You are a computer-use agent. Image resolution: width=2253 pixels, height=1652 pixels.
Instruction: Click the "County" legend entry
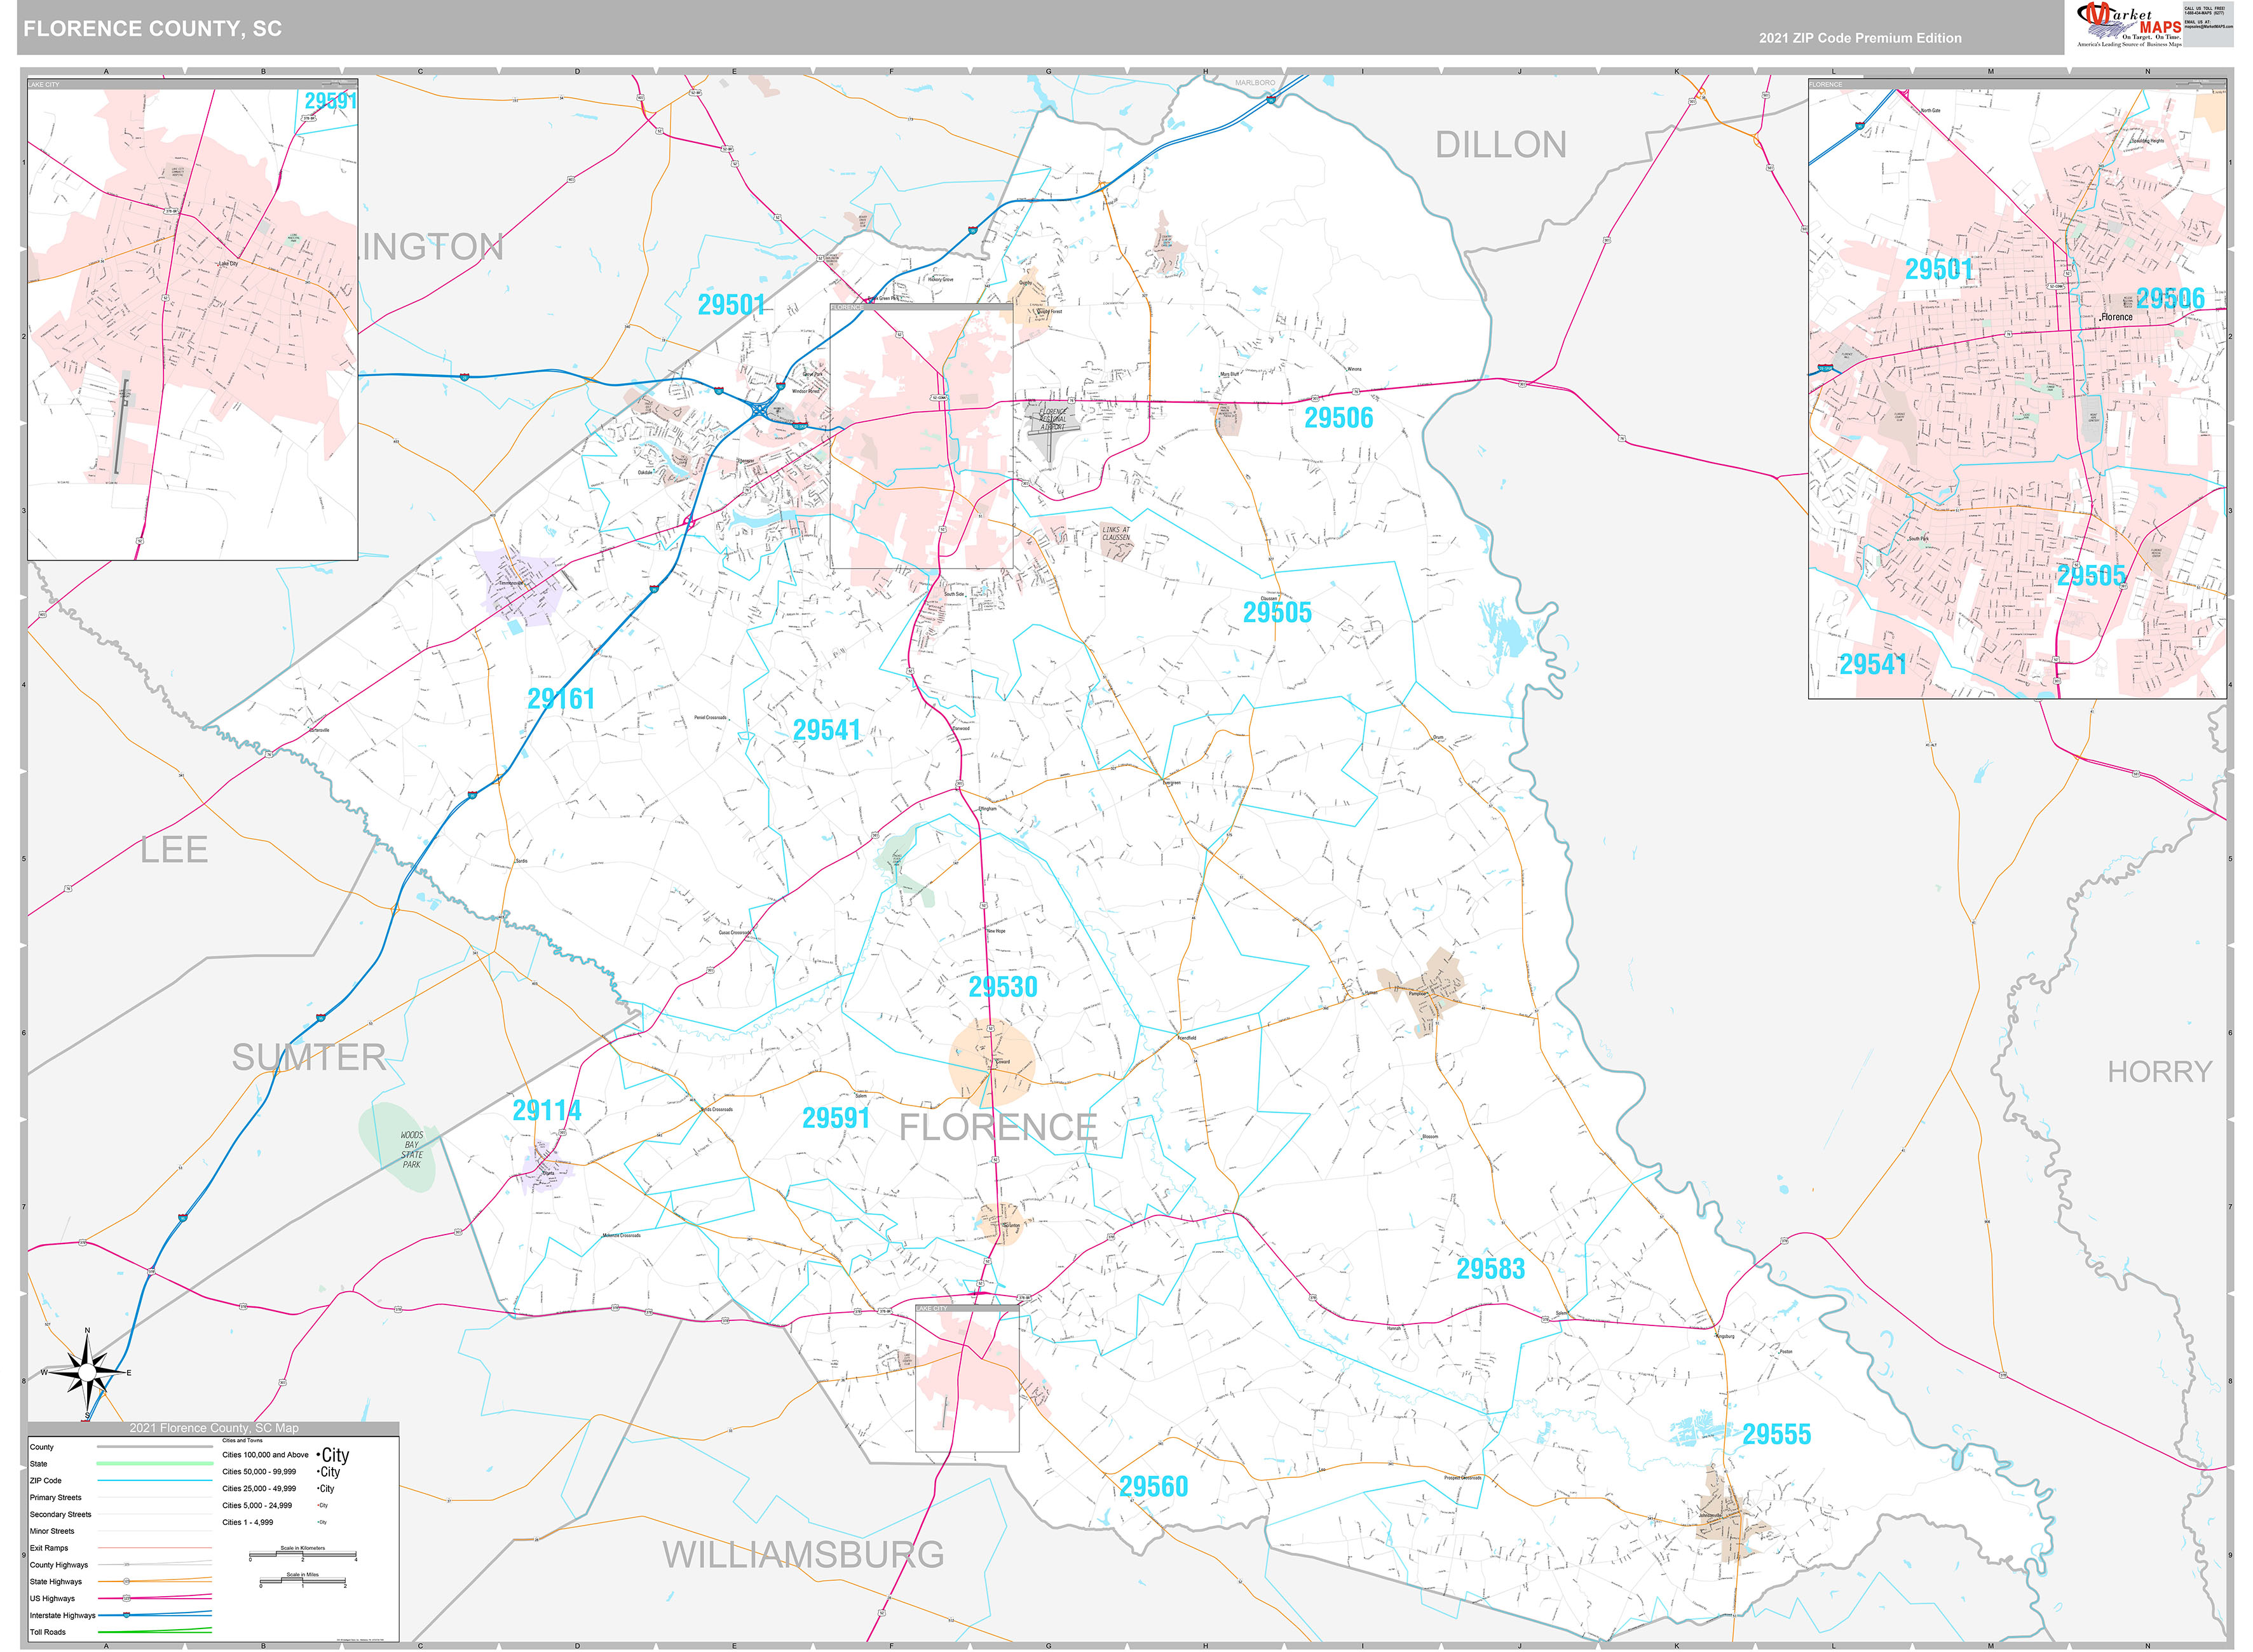tap(42, 1447)
